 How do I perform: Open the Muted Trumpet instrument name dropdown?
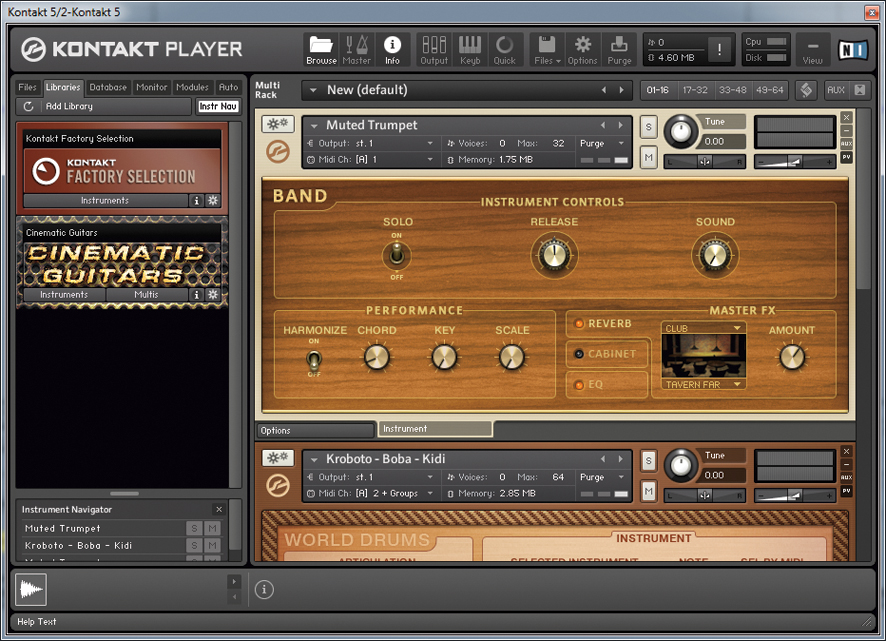314,125
